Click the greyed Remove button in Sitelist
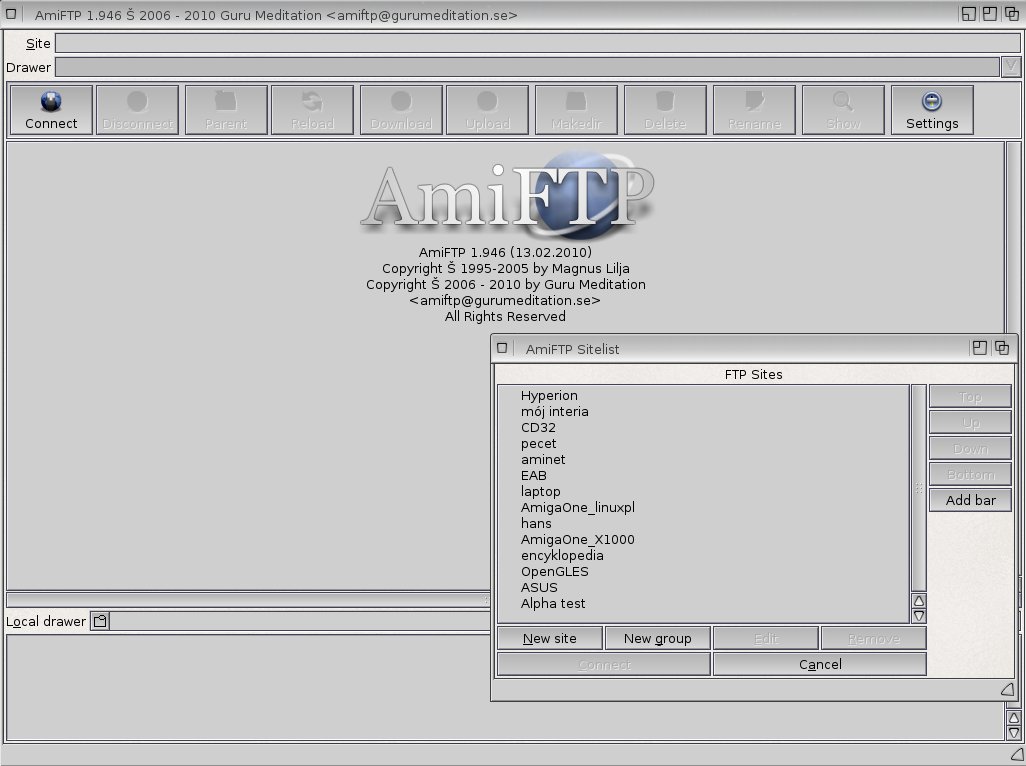The height and width of the screenshot is (766, 1026). coord(874,638)
